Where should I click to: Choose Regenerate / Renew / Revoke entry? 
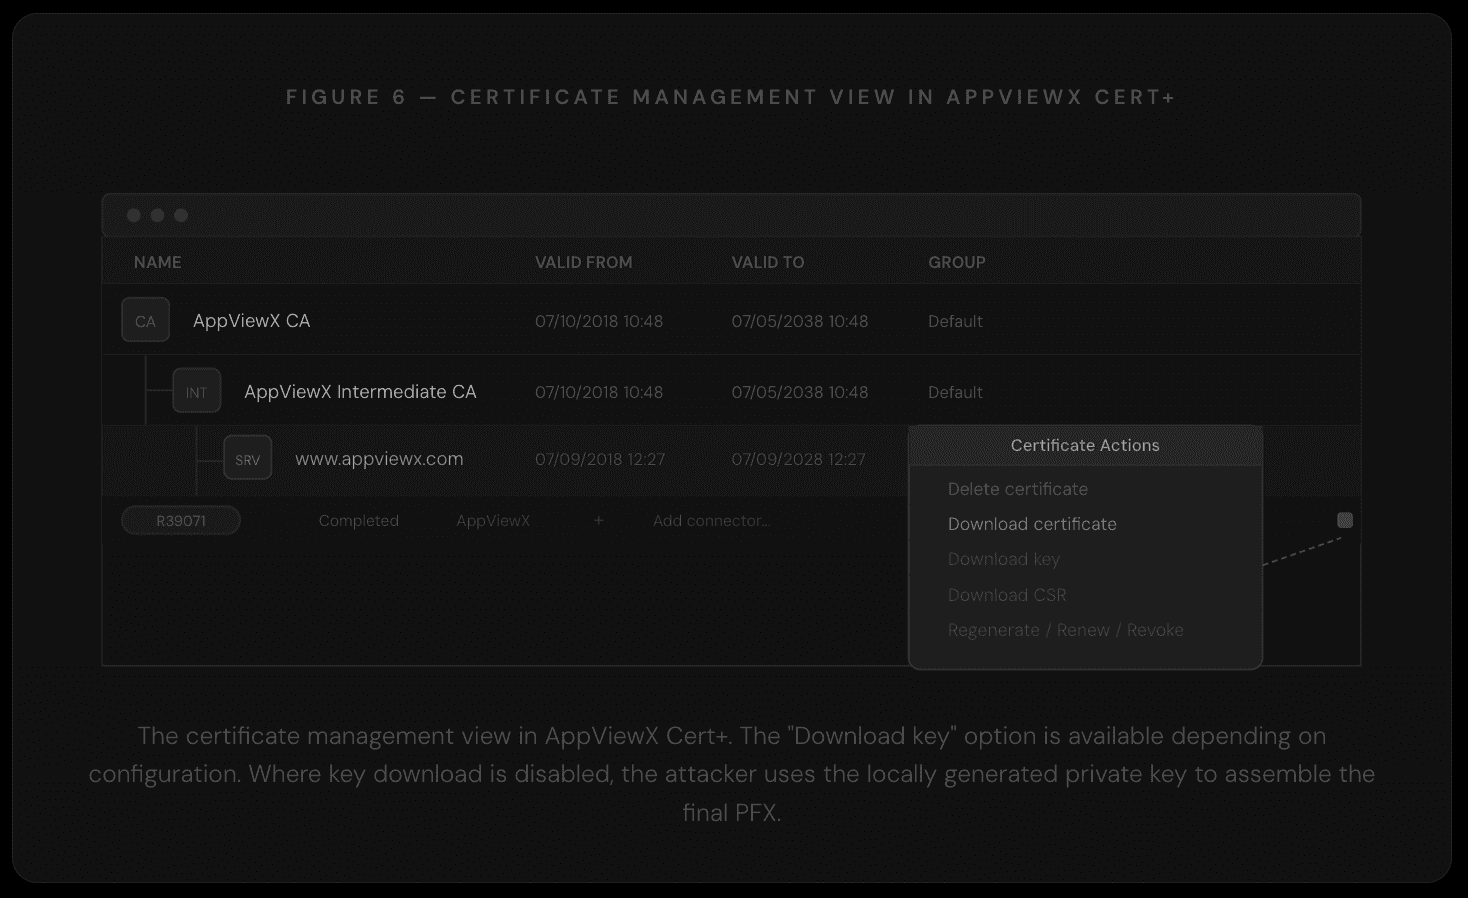click(1066, 630)
